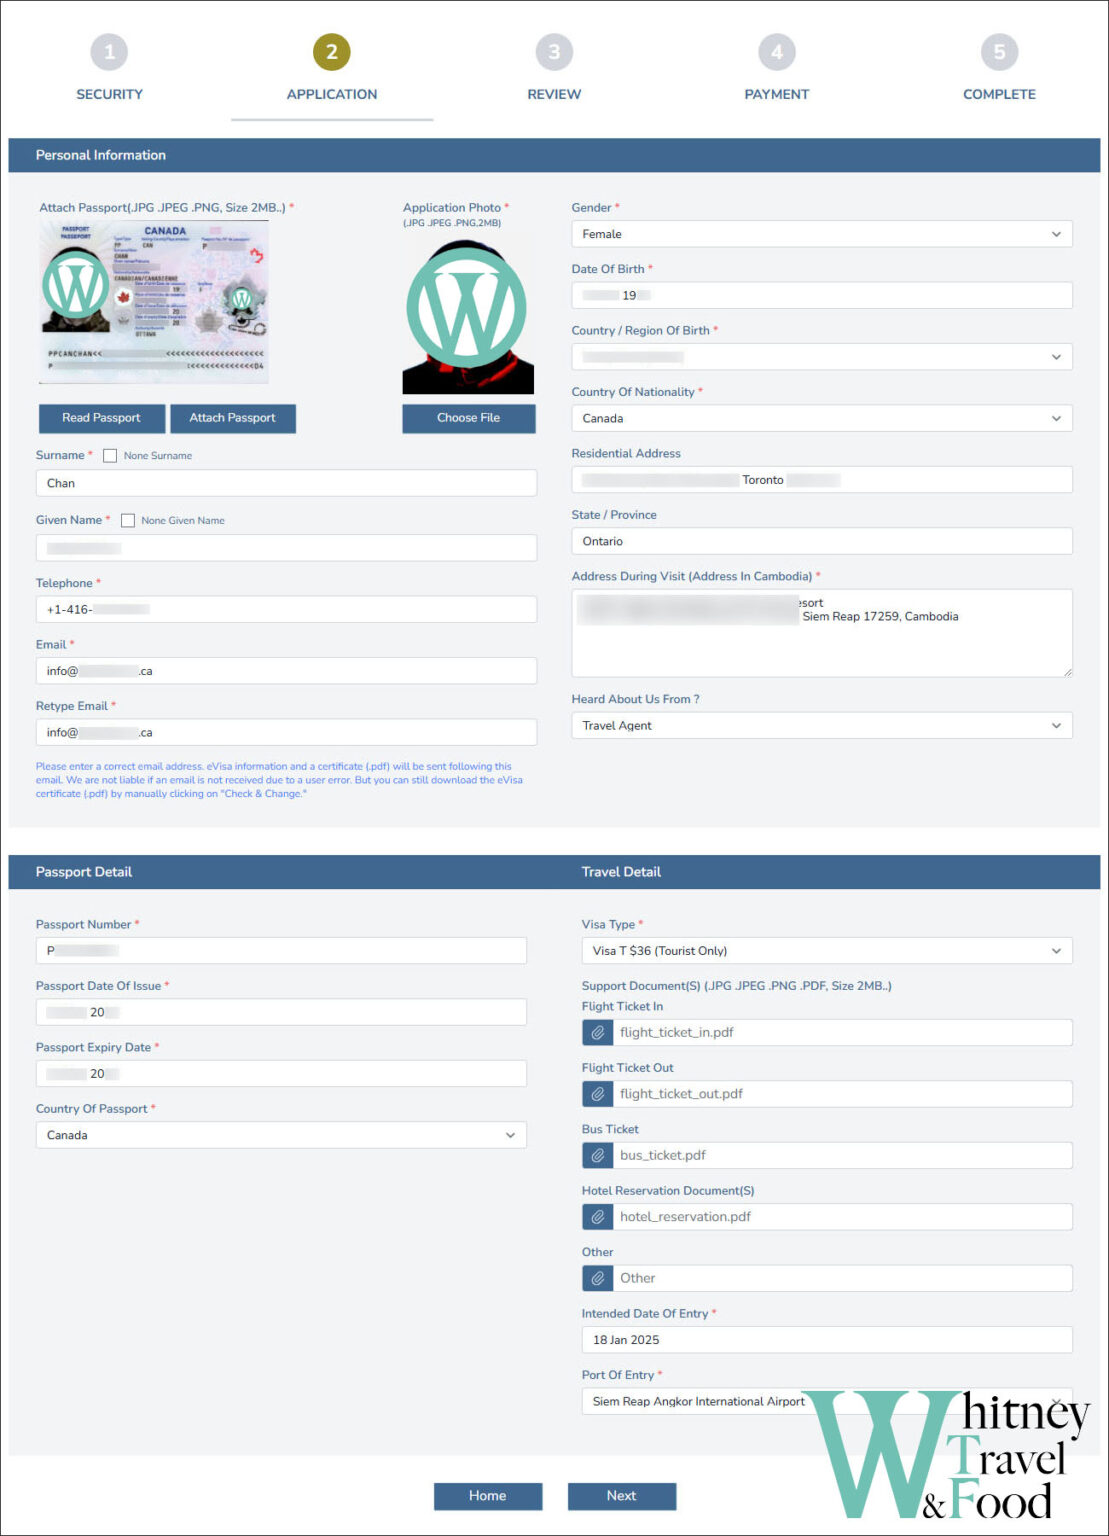
Task: Open the Country Of Passport dropdown
Action: coord(280,1135)
